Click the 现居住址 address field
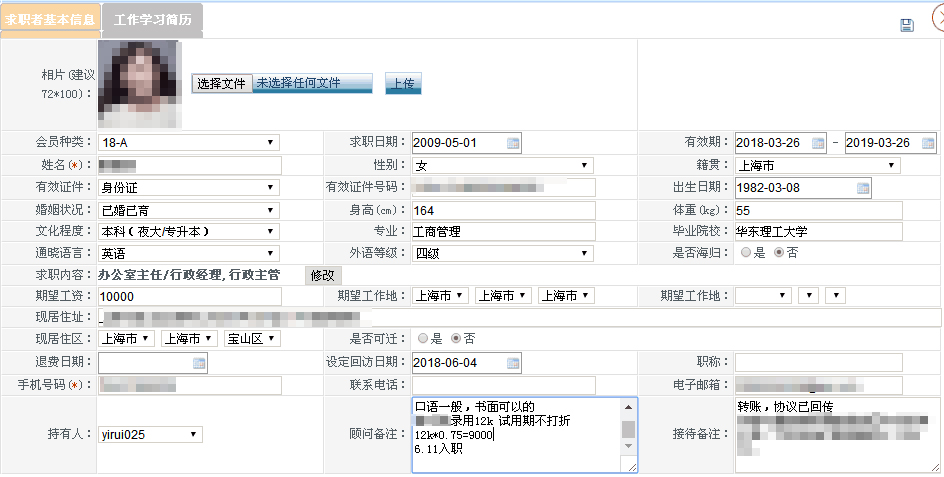This screenshot has height=477, width=944. click(520, 317)
